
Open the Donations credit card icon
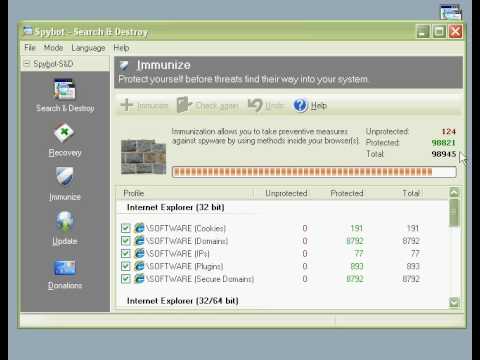(65, 268)
